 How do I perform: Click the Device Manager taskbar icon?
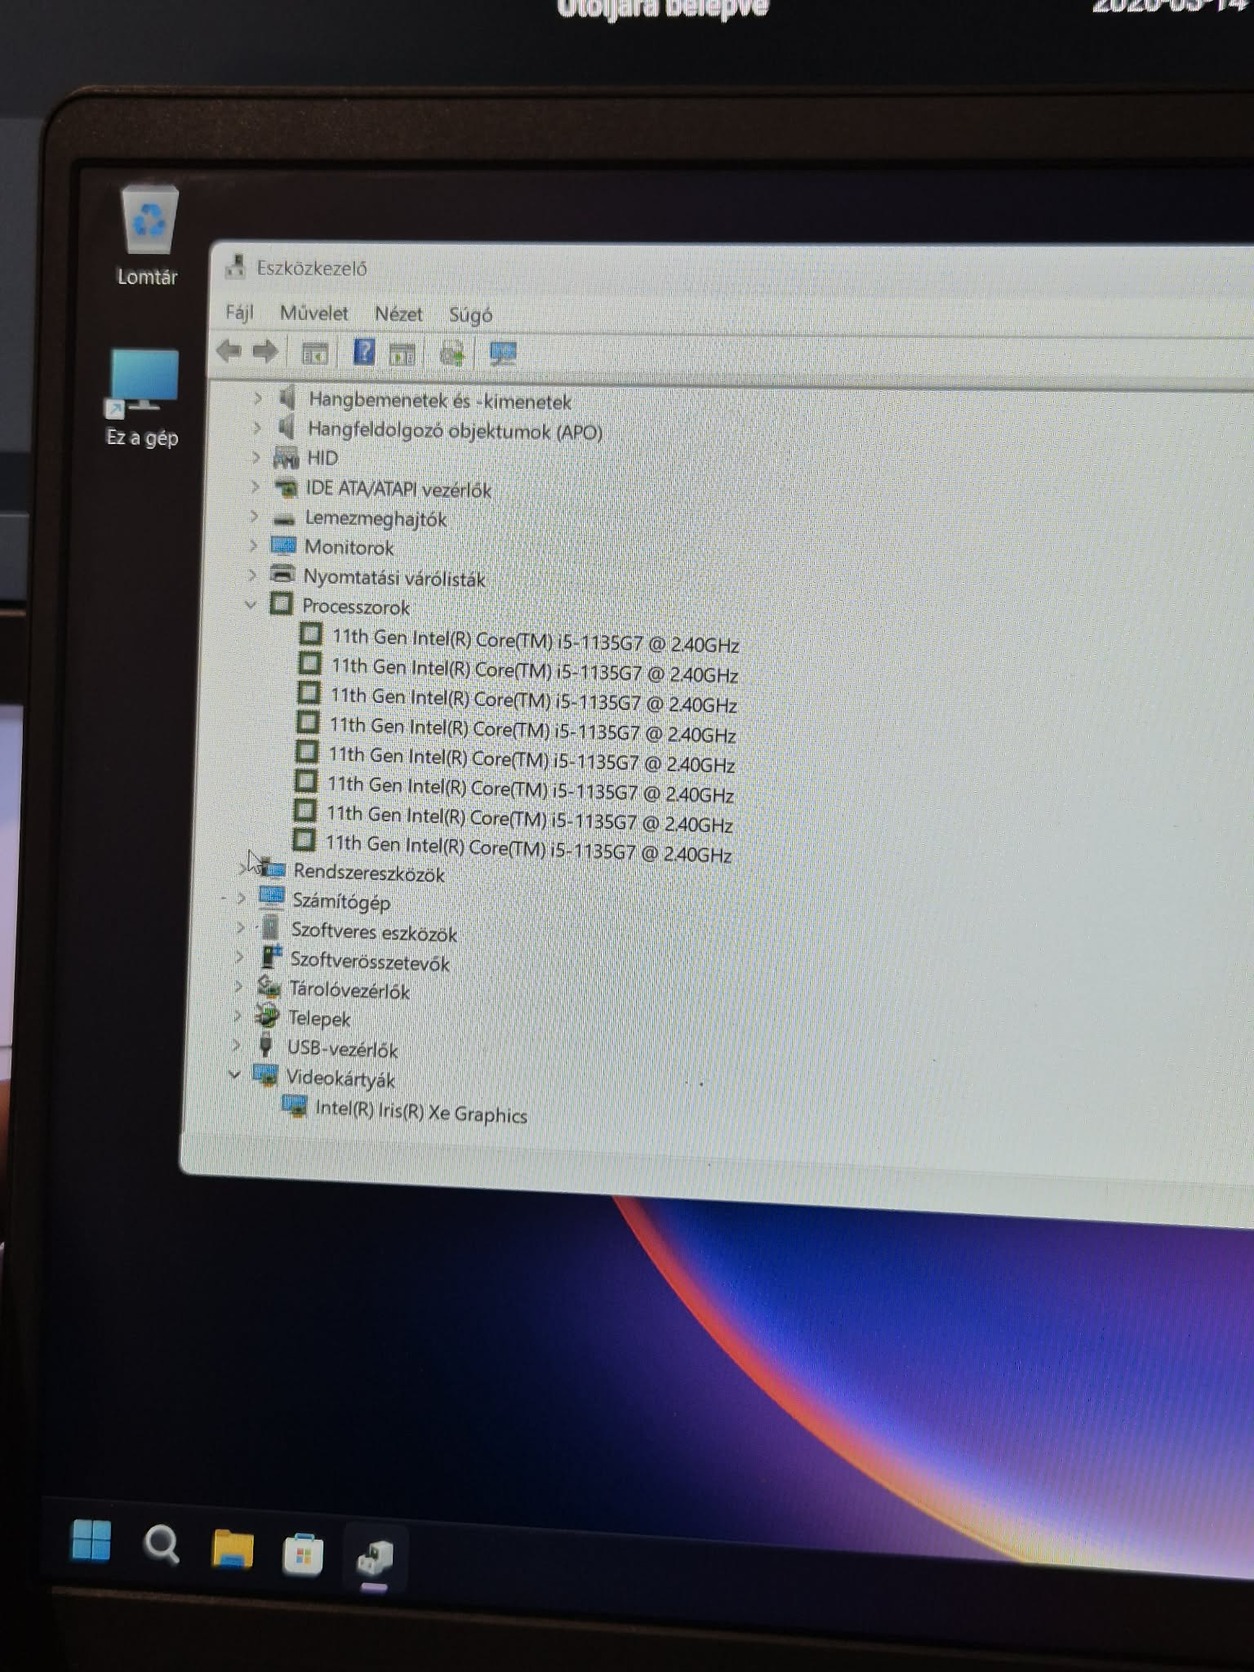pyautogui.click(x=375, y=1556)
